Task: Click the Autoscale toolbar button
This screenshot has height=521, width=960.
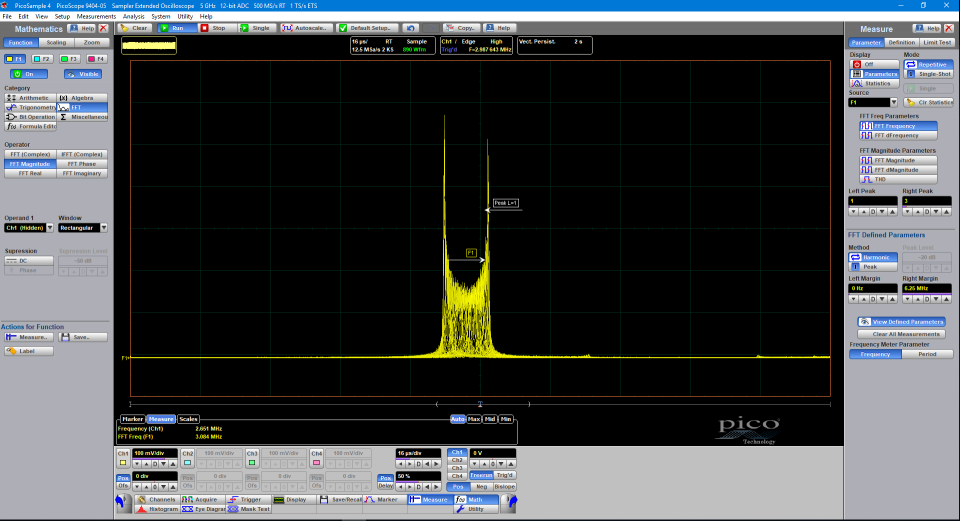Action: (306, 28)
